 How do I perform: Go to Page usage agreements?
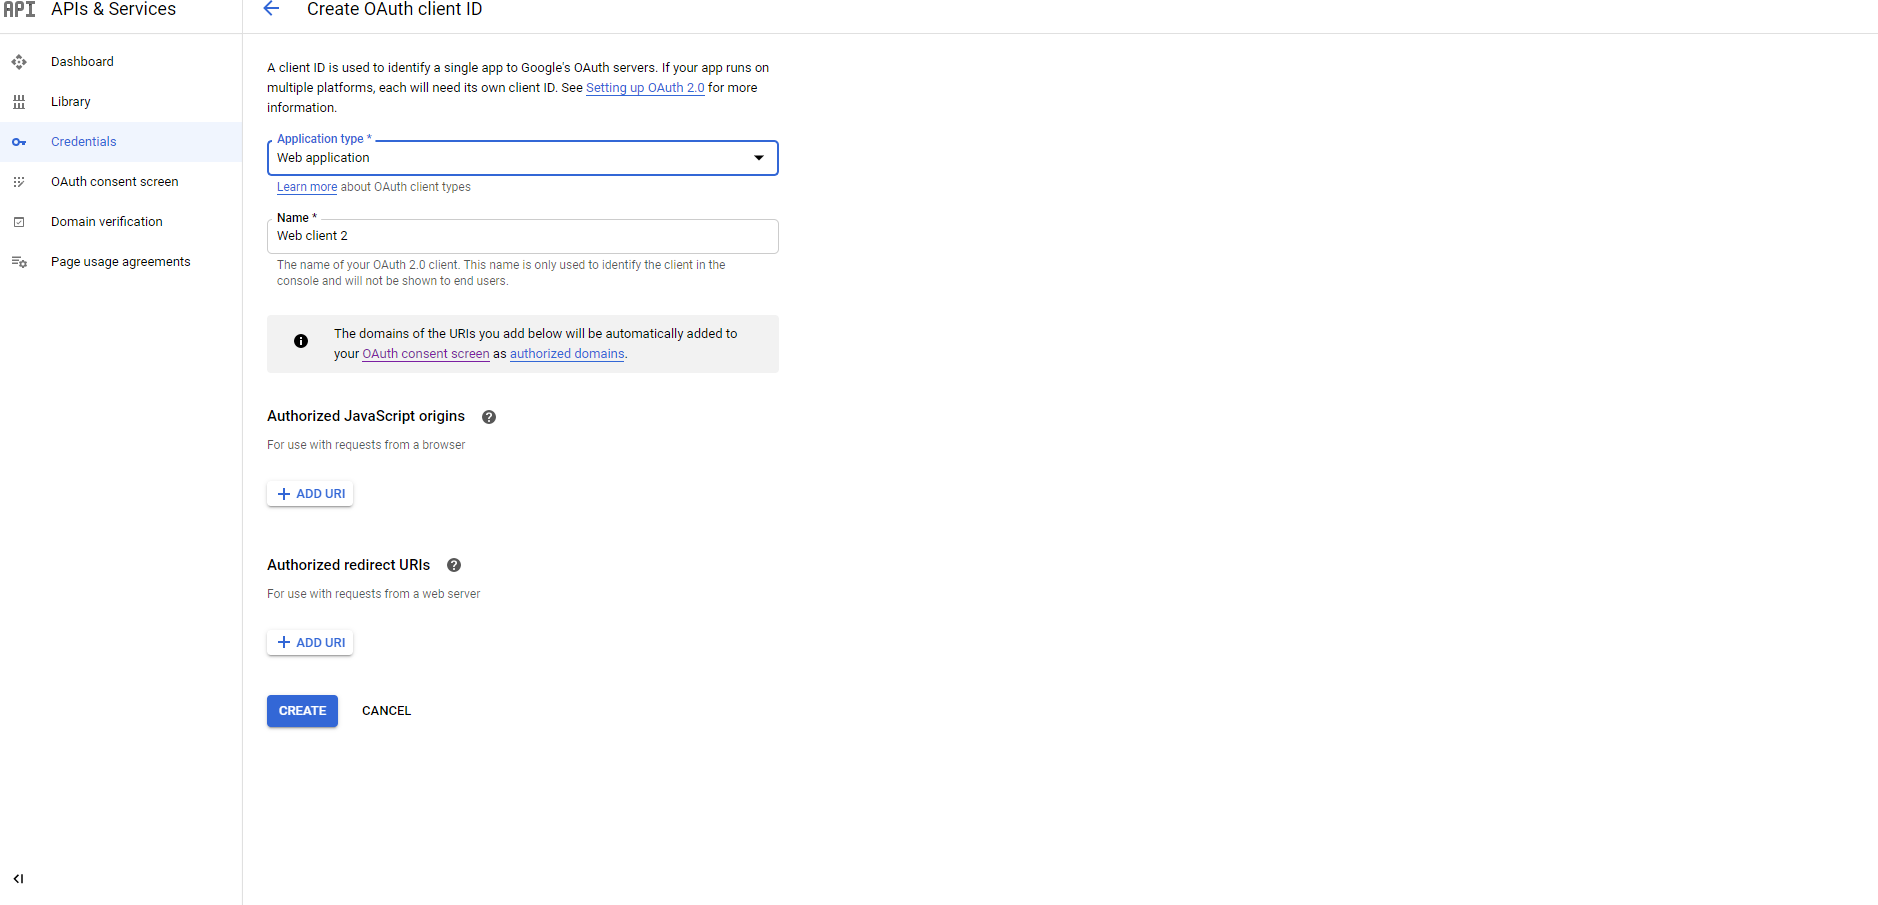coord(120,262)
